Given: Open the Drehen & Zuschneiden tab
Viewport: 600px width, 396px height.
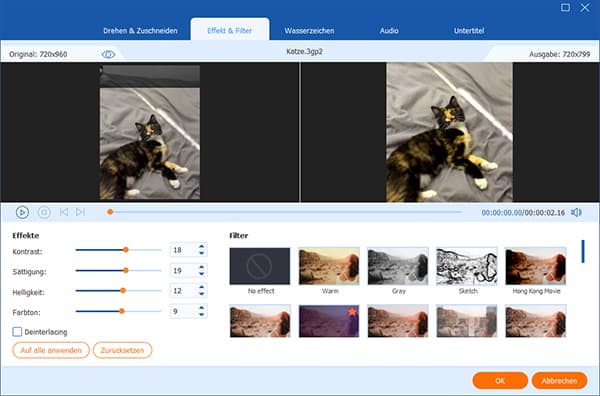Looking at the screenshot, I should tap(140, 31).
